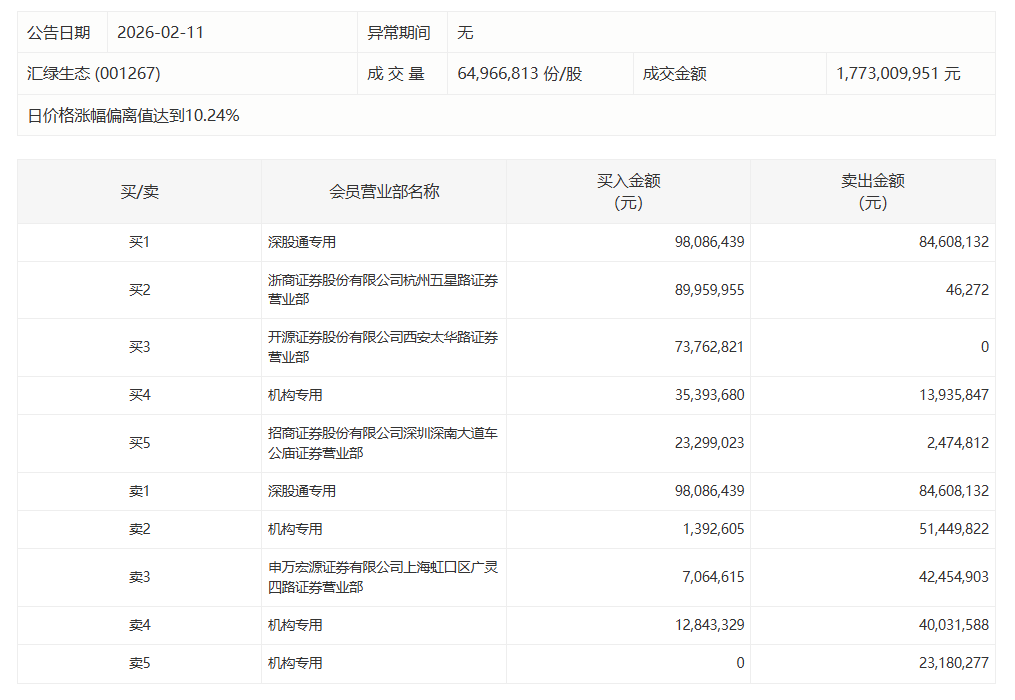Click the 买入金额 column header
Image resolution: width=1015 pixels, height=700 pixels.
628,191
